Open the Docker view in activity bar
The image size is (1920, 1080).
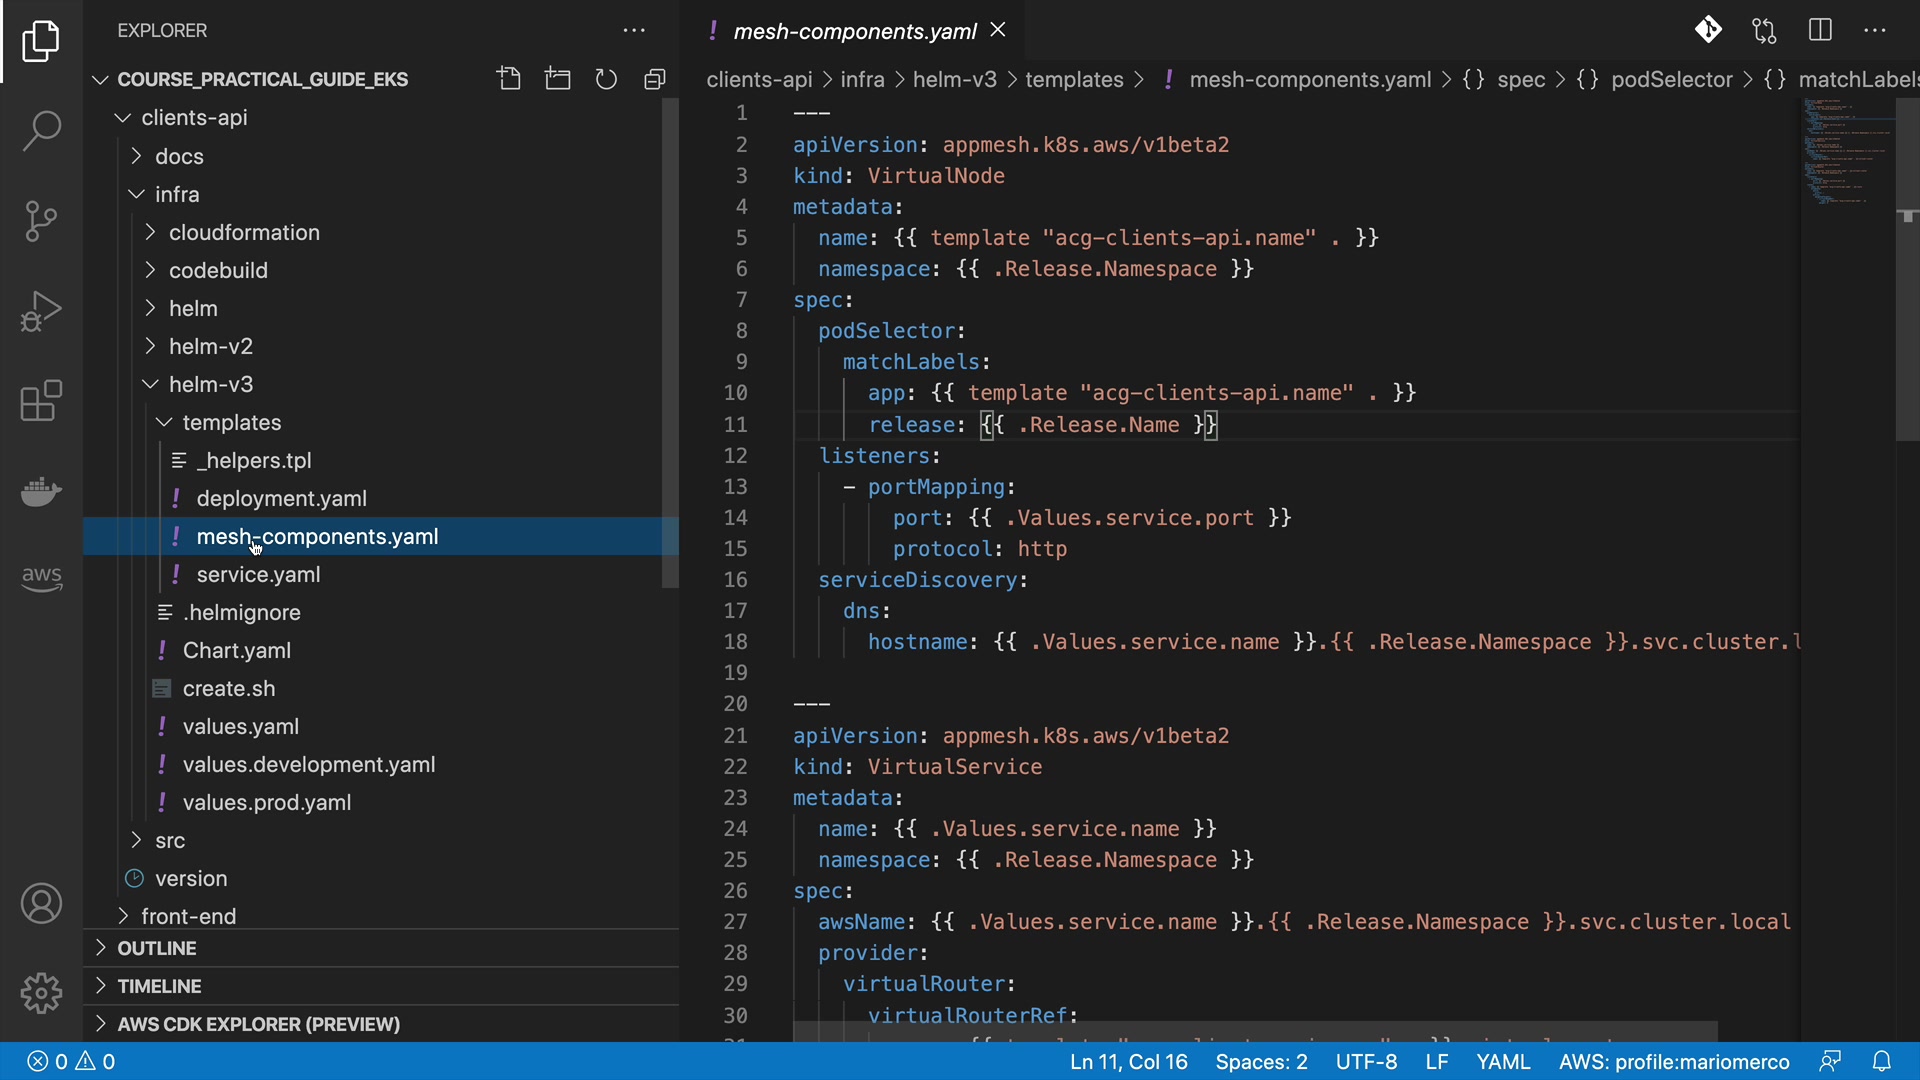(x=41, y=491)
